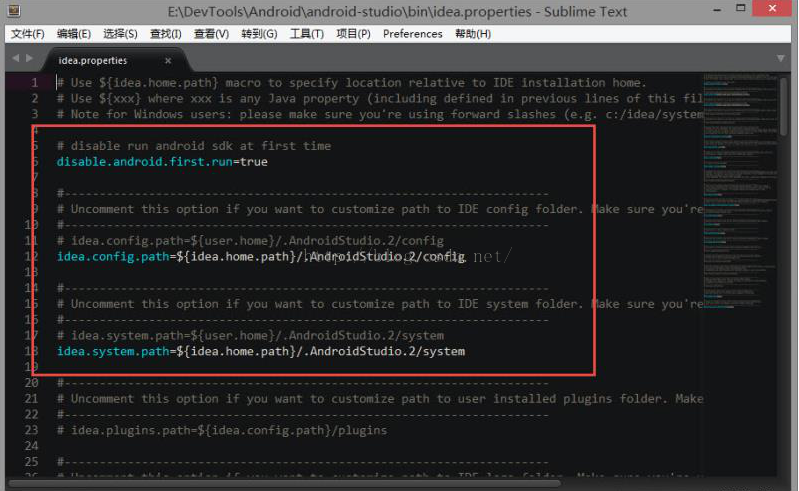Close the idea.properties tab
This screenshot has height=491, width=799.
168,61
